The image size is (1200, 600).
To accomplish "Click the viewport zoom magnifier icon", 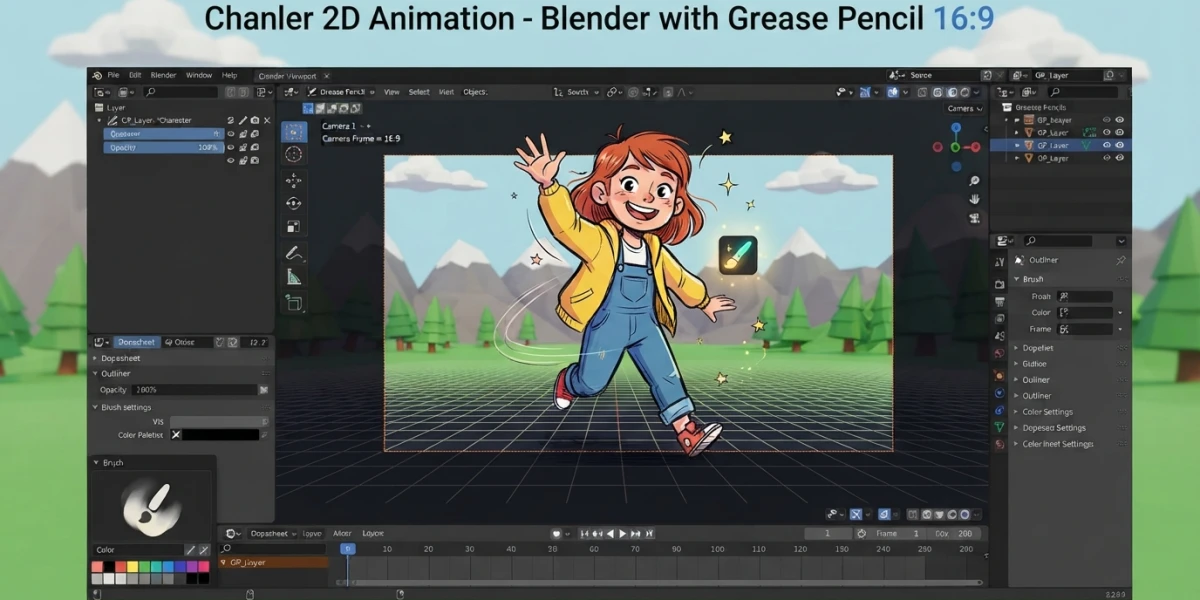I will tap(974, 181).
